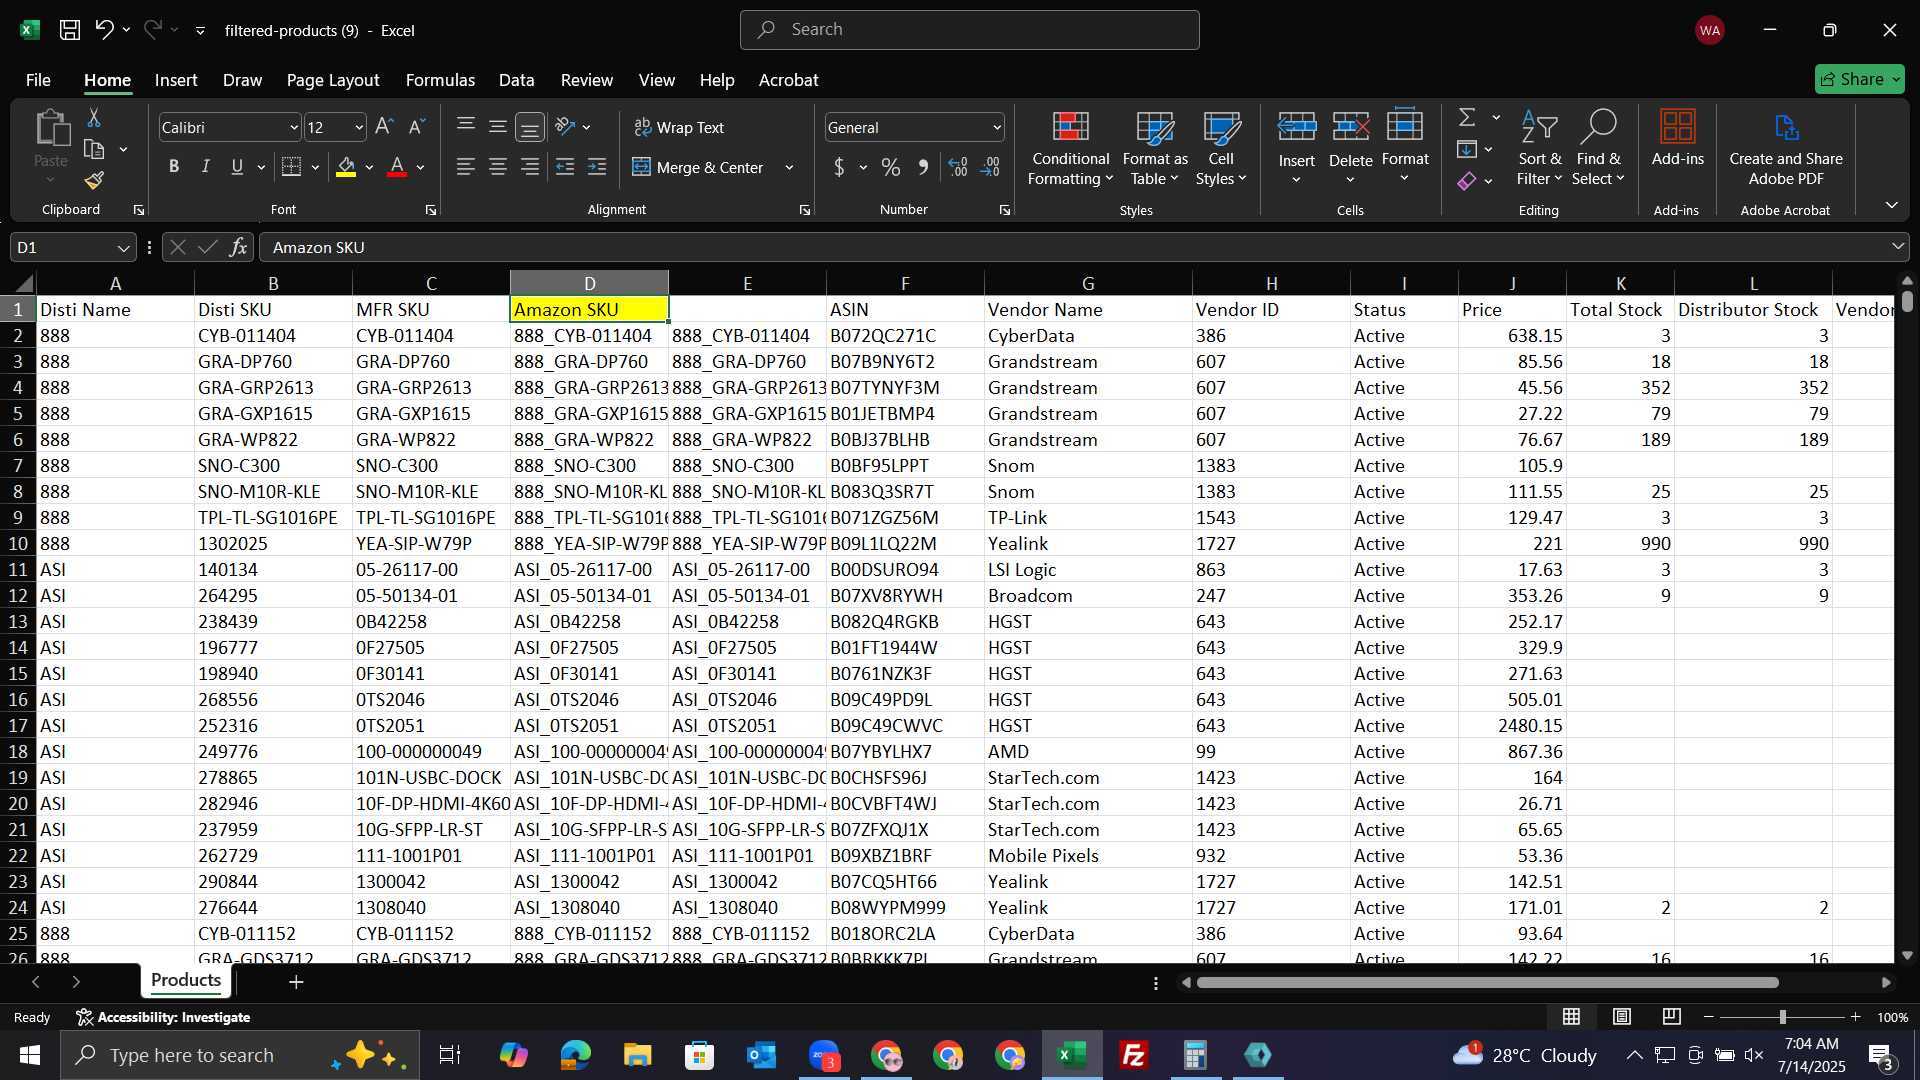The image size is (1920, 1080).
Task: Open the font name dropdown
Action: (294, 128)
